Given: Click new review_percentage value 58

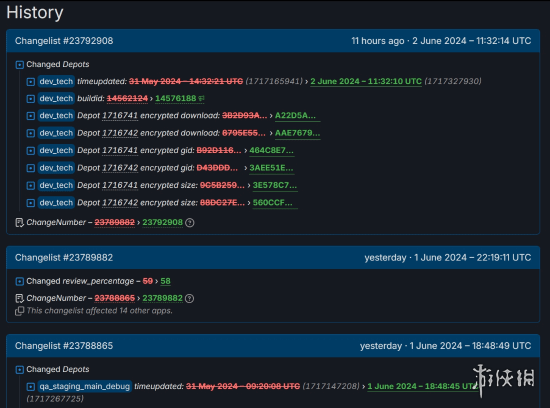Looking at the screenshot, I should (165, 281).
